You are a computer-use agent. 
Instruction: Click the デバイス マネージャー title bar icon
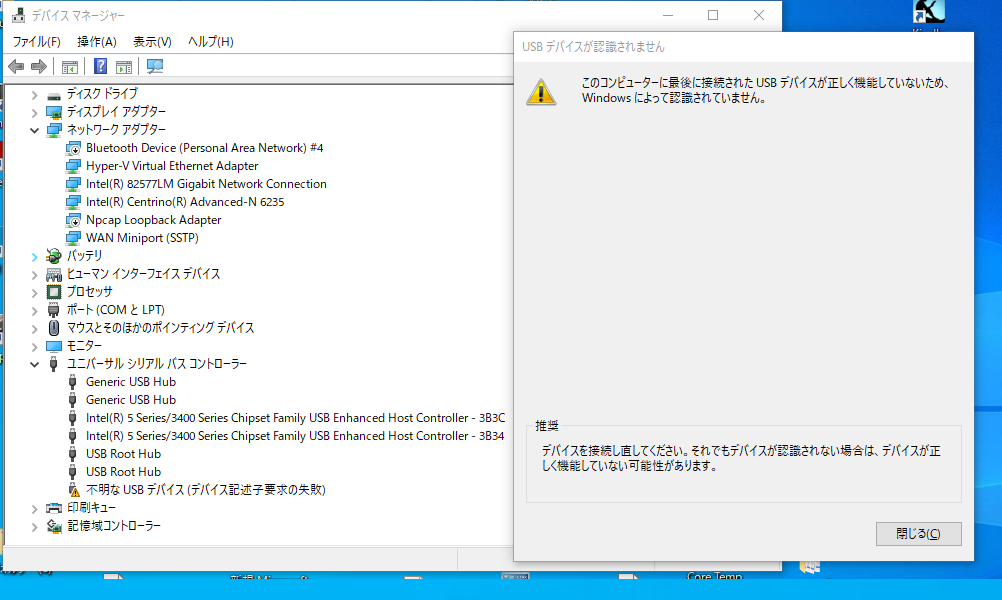coord(18,15)
